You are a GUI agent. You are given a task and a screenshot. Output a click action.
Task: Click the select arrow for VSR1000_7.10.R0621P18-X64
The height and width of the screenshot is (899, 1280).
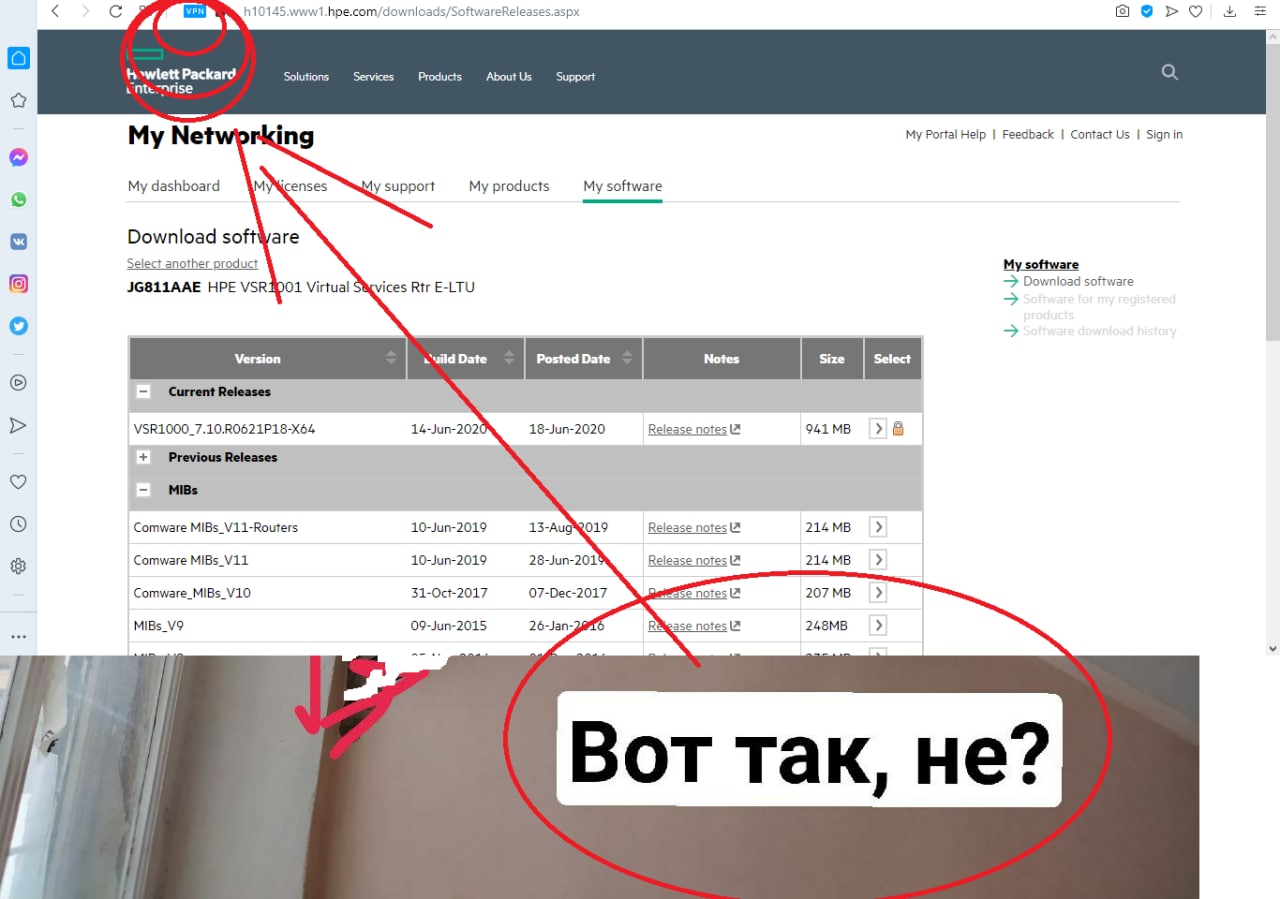tap(878, 429)
